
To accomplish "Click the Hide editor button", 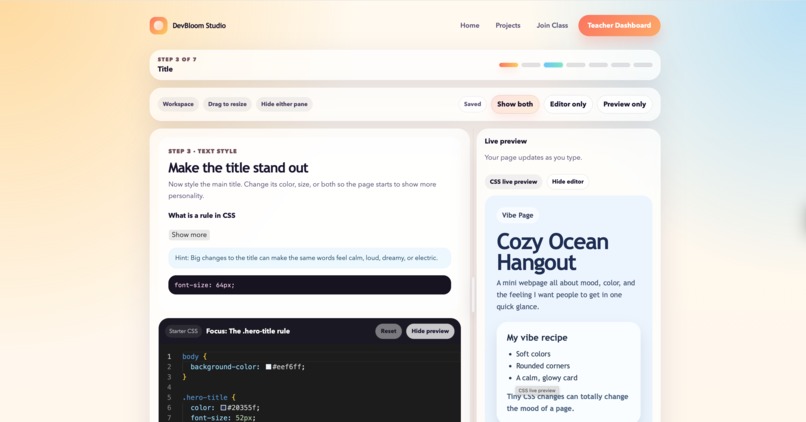I will (567, 181).
